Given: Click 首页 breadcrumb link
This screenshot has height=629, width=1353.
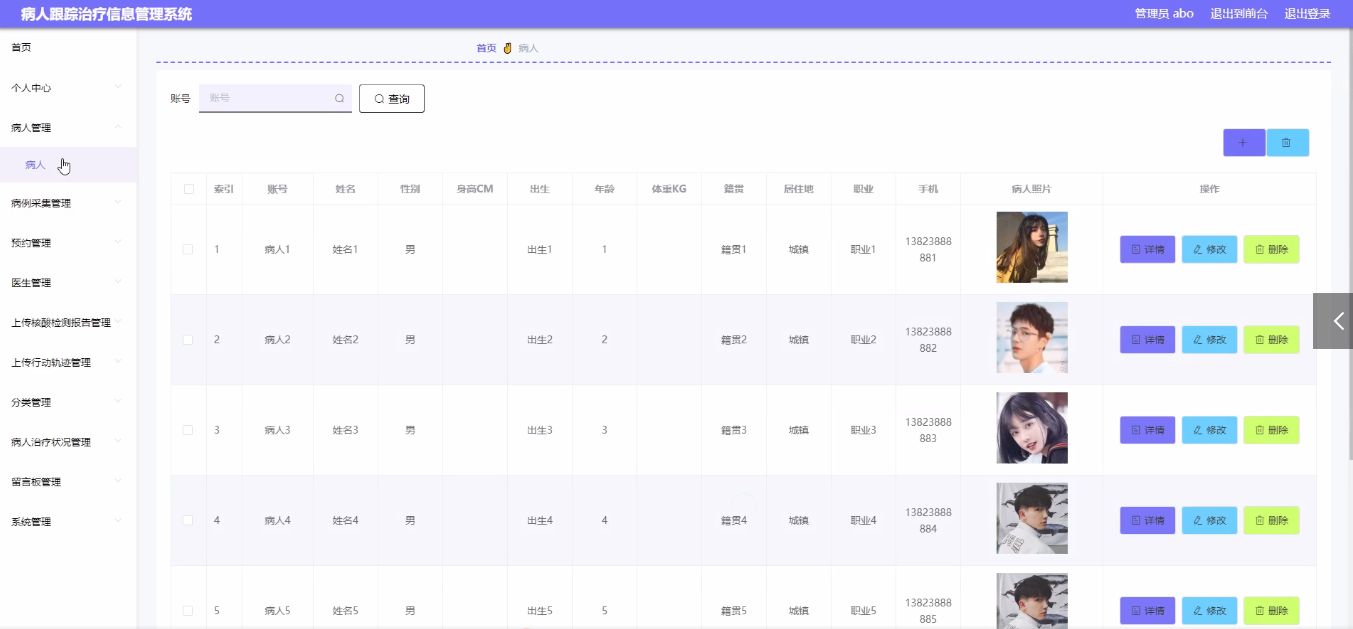Looking at the screenshot, I should pos(486,48).
